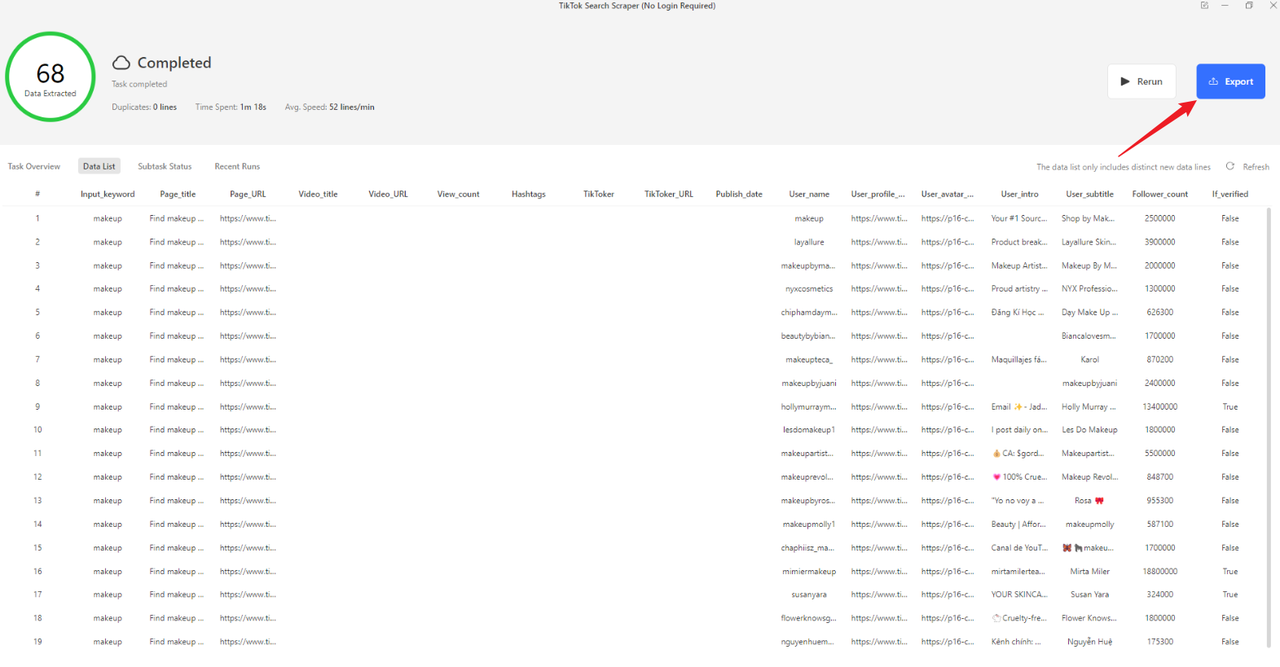1280x667 pixels.
Task: Select the mimiermakeup user name cell
Action: click(x=809, y=571)
